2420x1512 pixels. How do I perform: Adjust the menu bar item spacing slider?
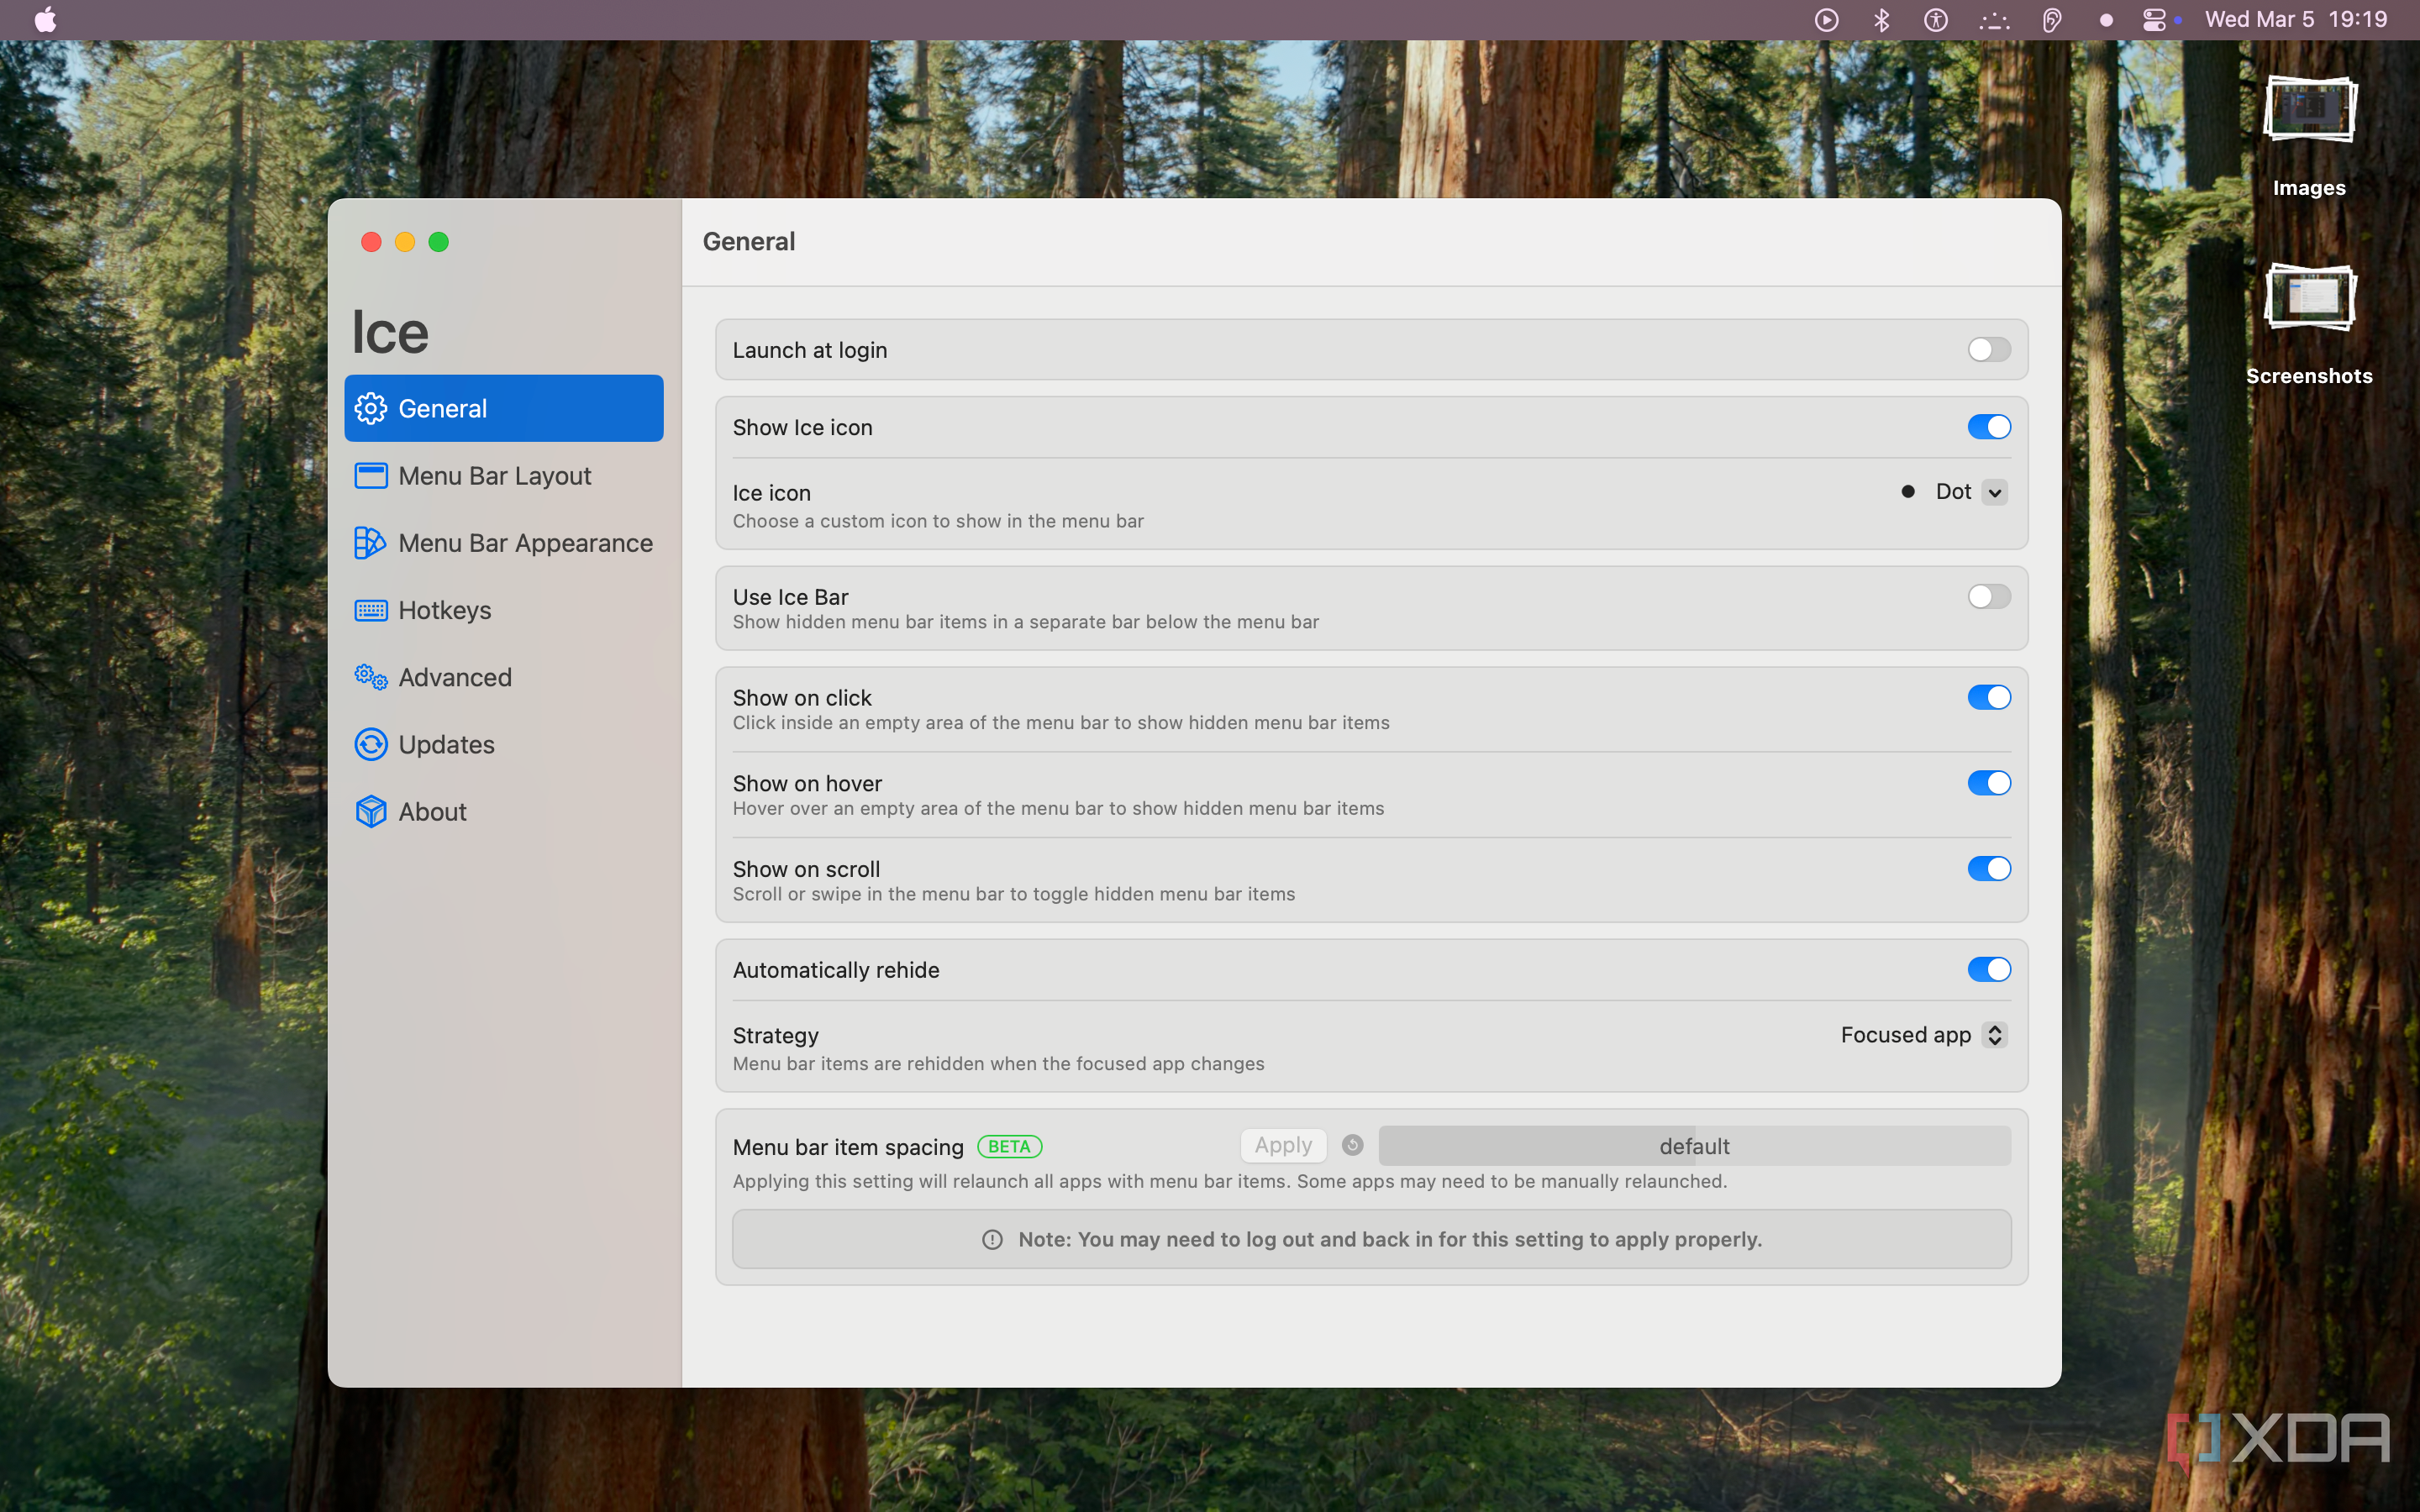1694,1146
